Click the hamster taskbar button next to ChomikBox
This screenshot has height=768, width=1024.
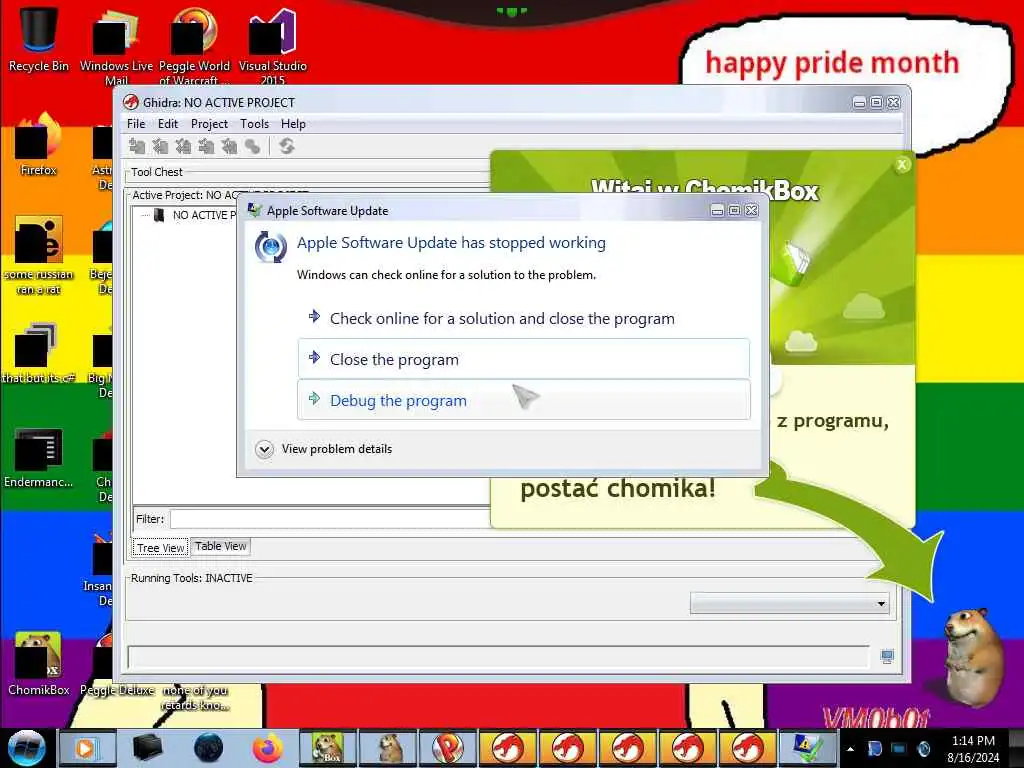click(388, 748)
